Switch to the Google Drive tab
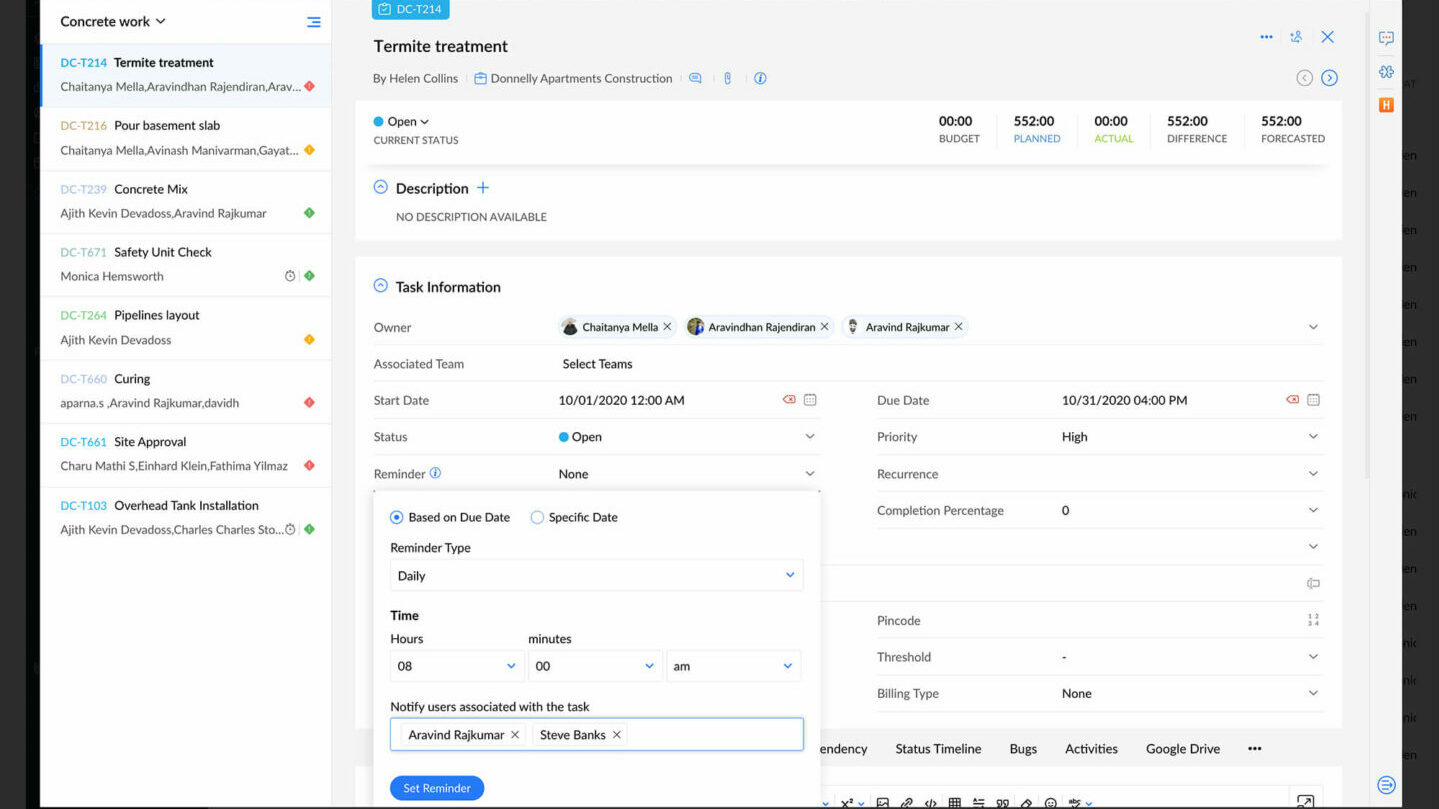Screen dimensions: 1439x809 (1183, 748)
